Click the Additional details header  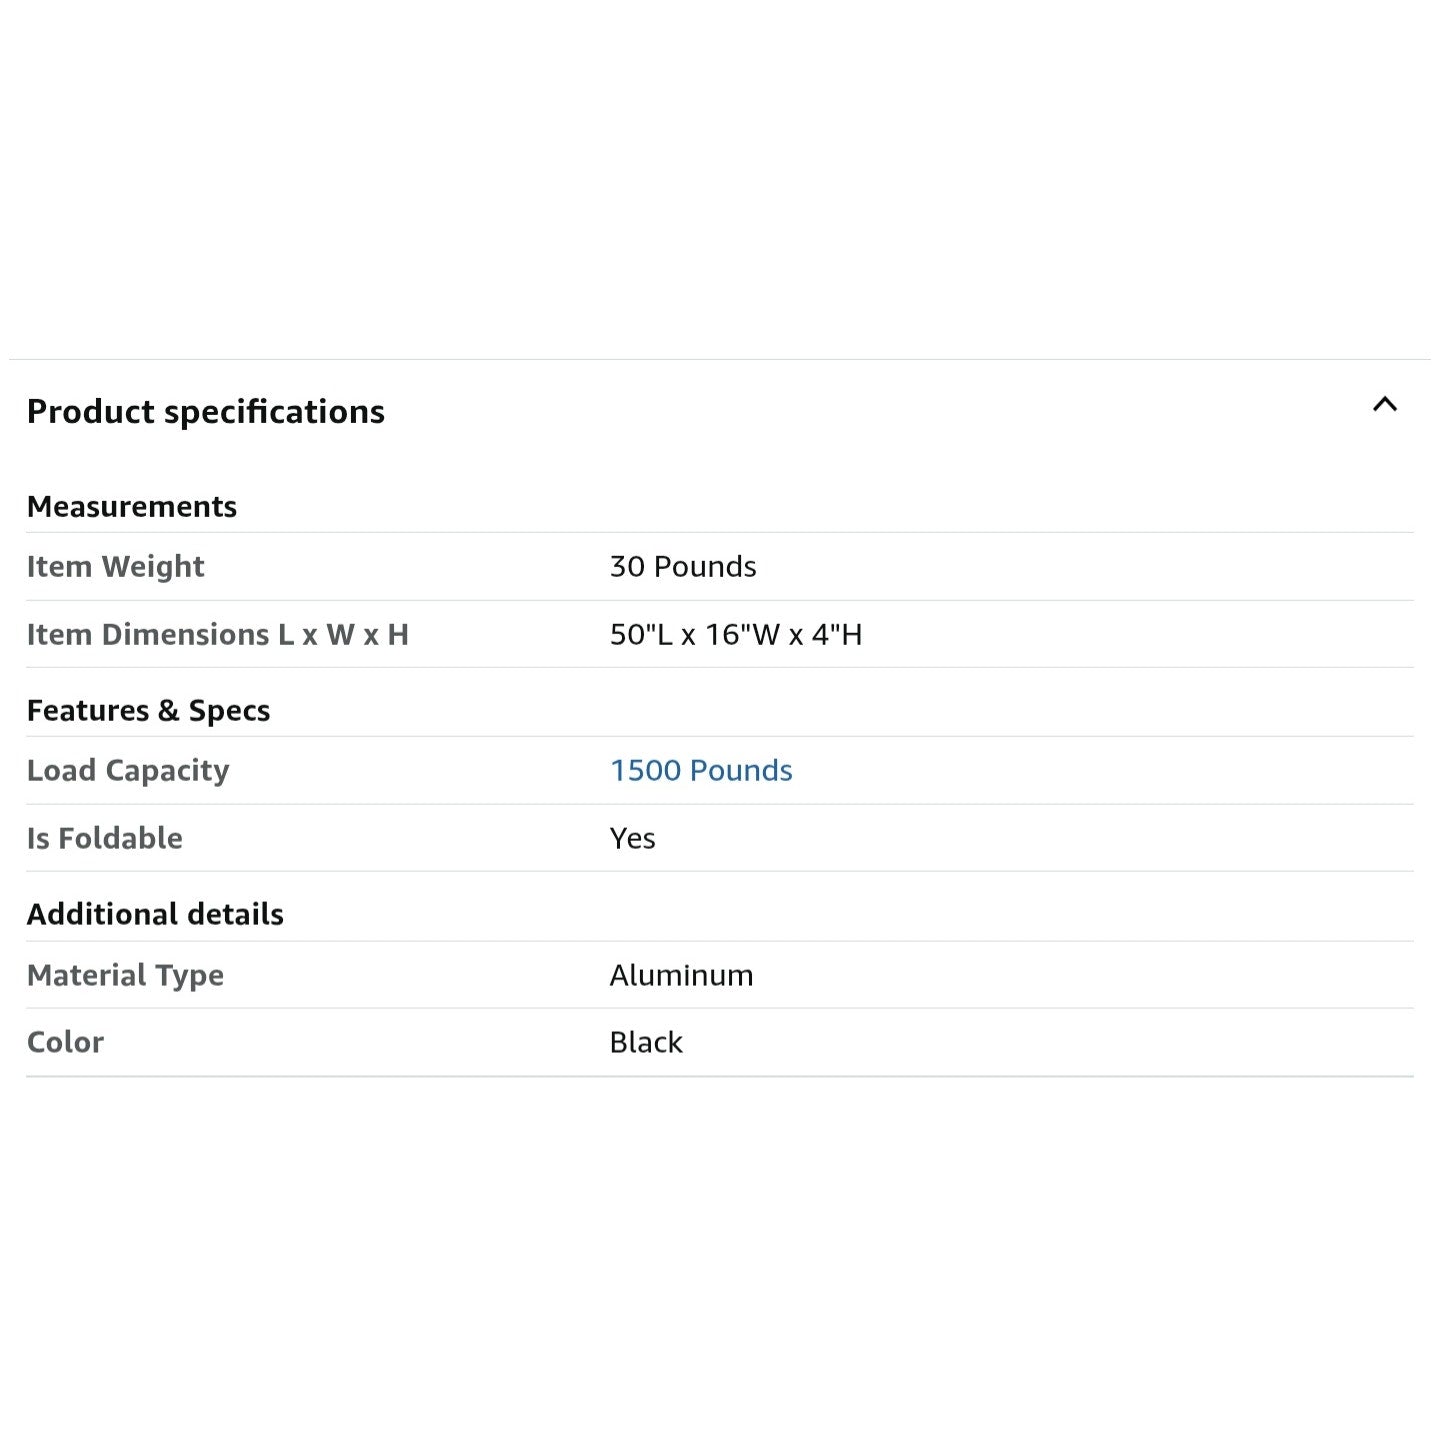pos(156,915)
